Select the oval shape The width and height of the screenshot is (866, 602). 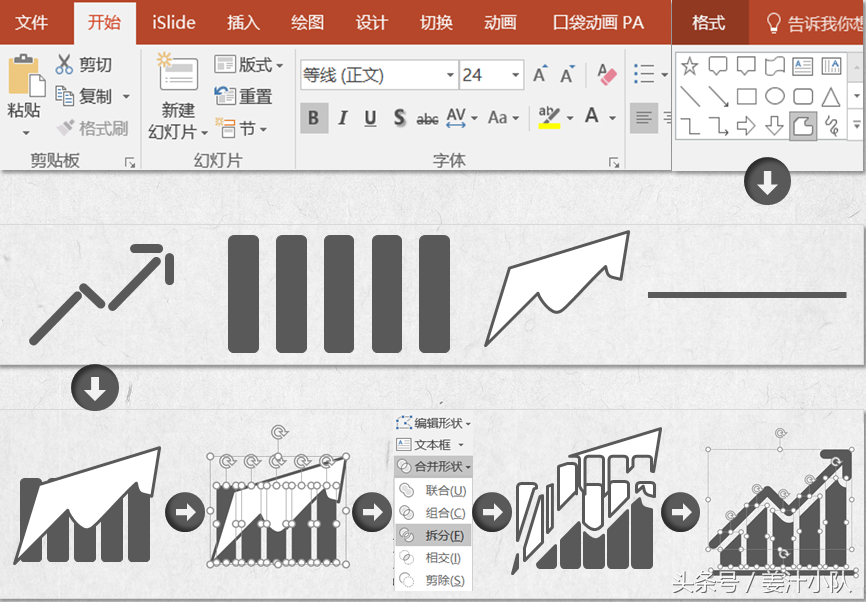coord(775,96)
